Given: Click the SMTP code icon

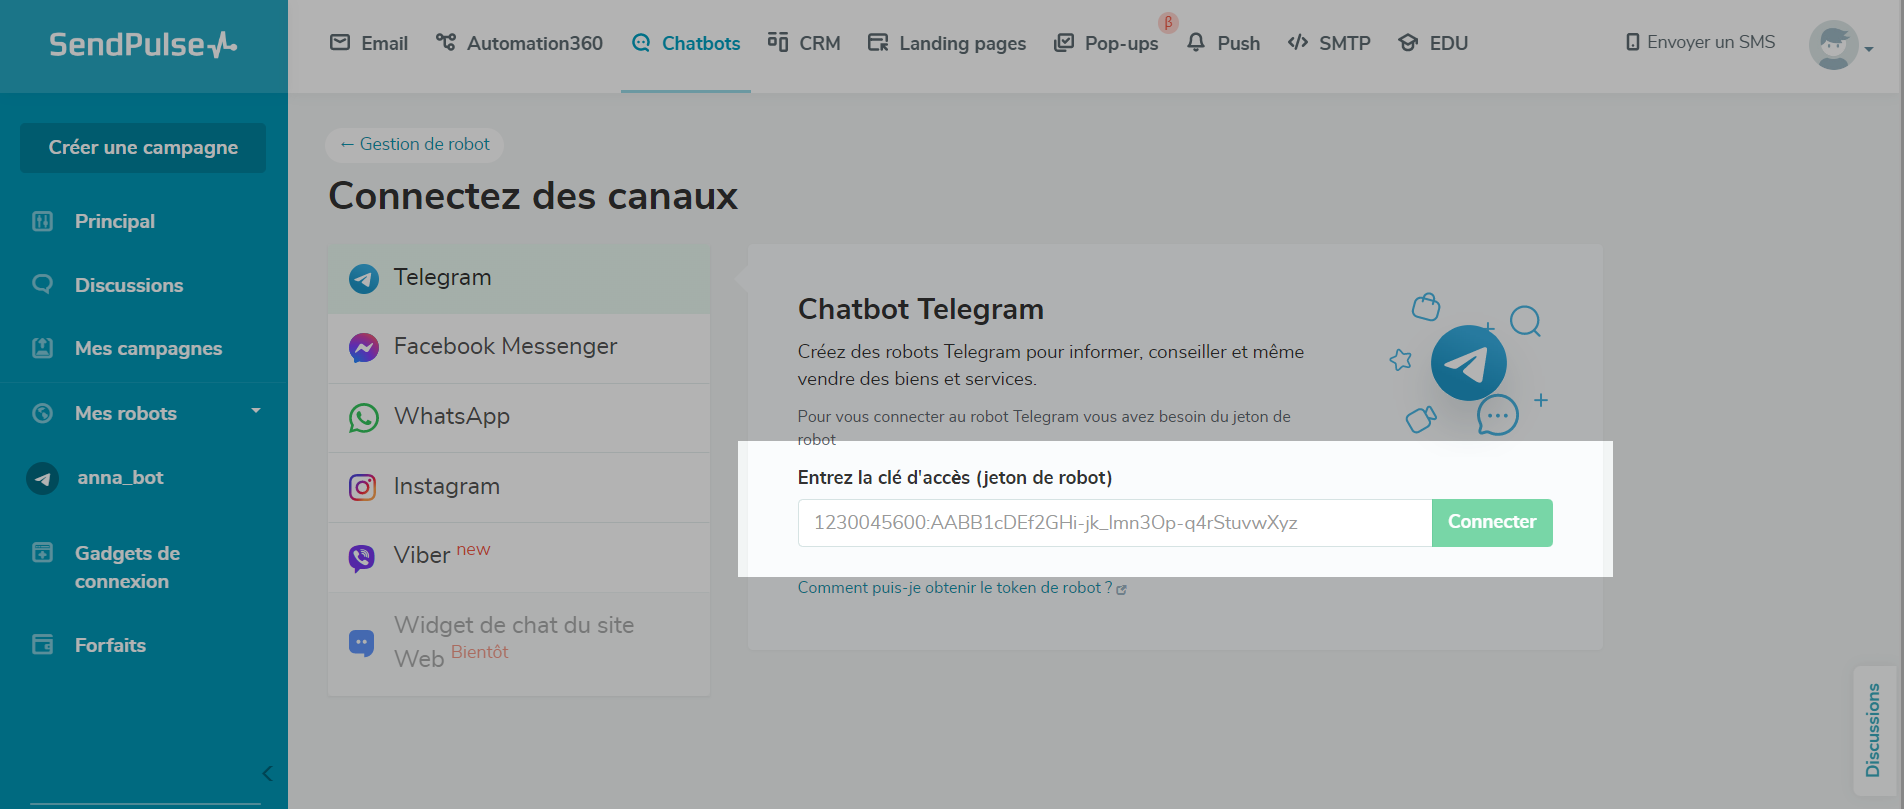Looking at the screenshot, I should [x=1298, y=42].
